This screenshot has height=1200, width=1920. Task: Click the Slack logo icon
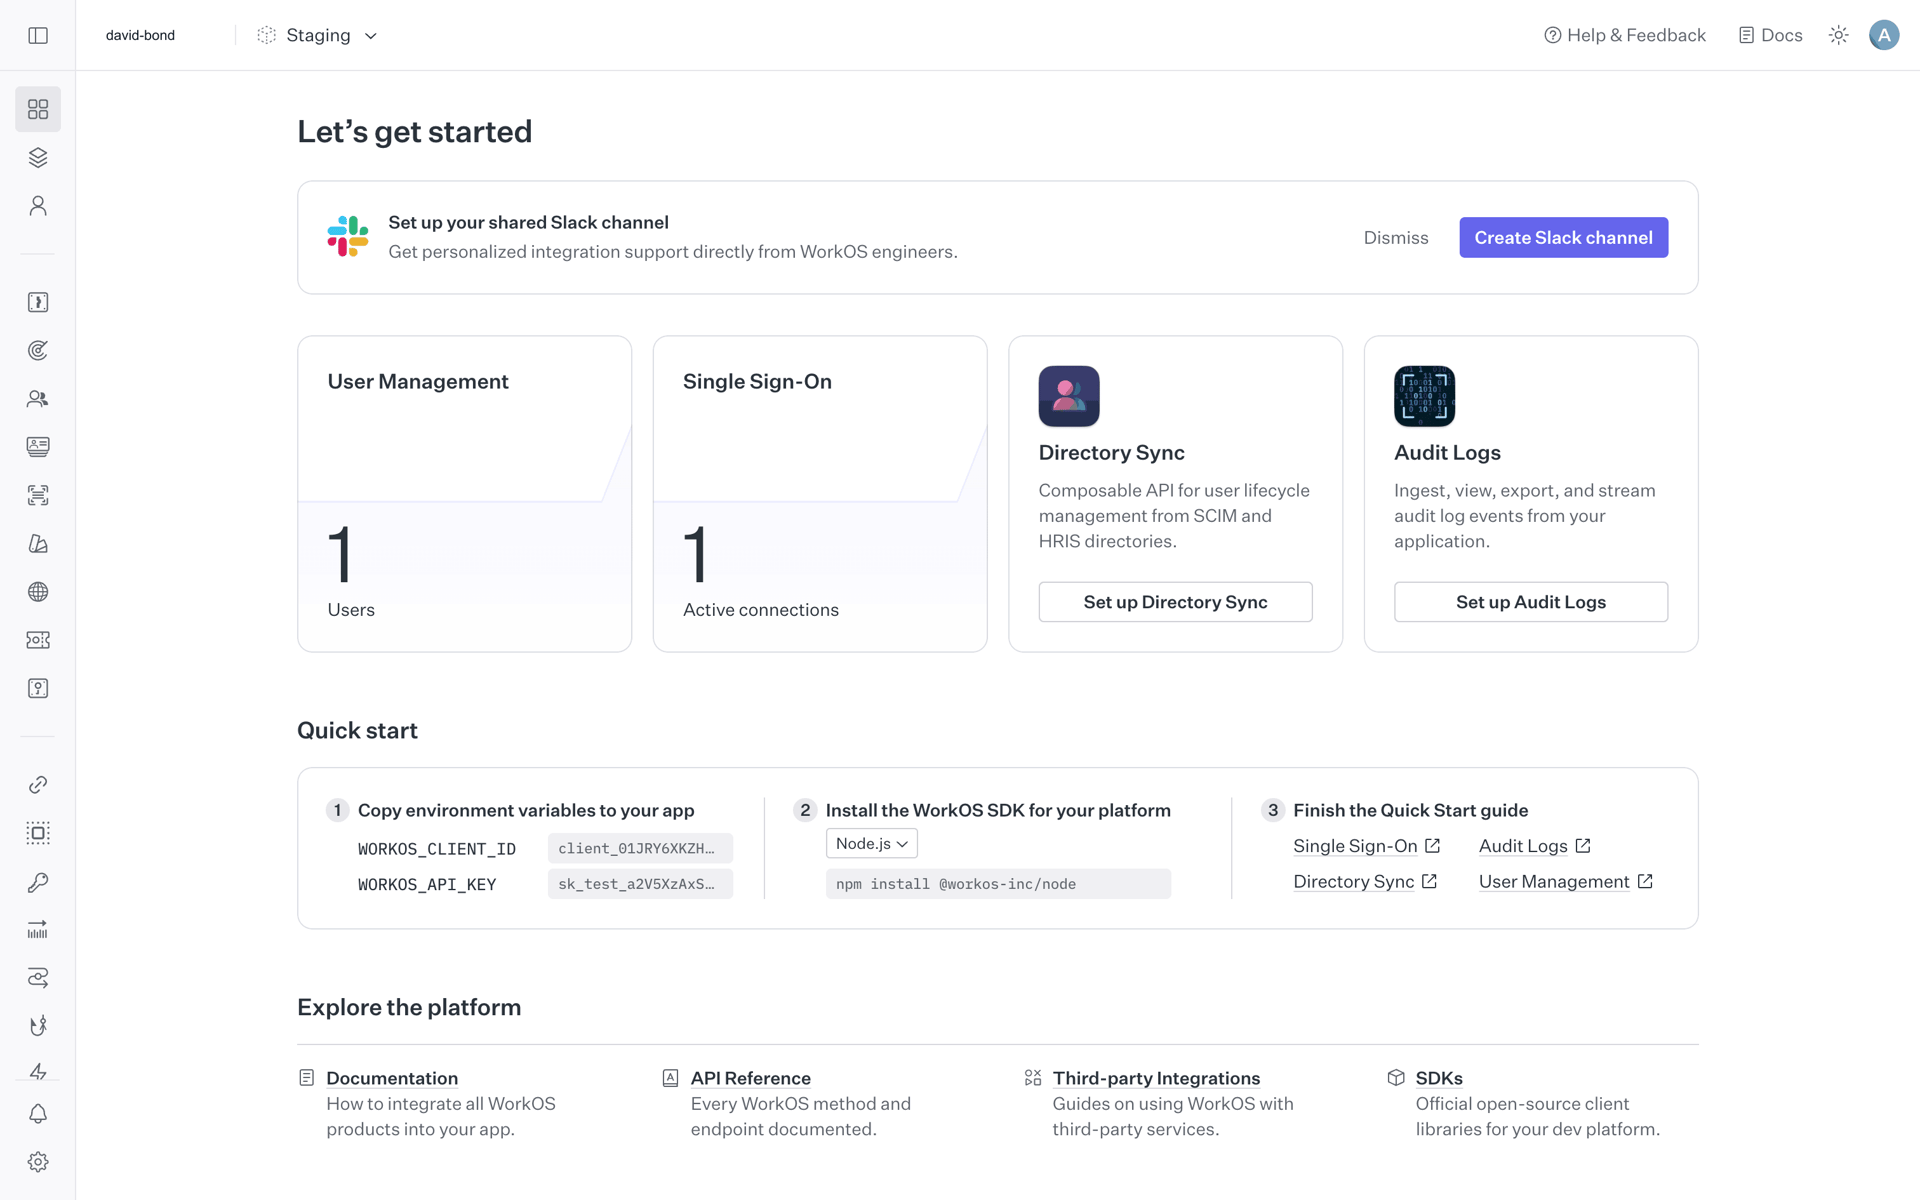click(348, 237)
